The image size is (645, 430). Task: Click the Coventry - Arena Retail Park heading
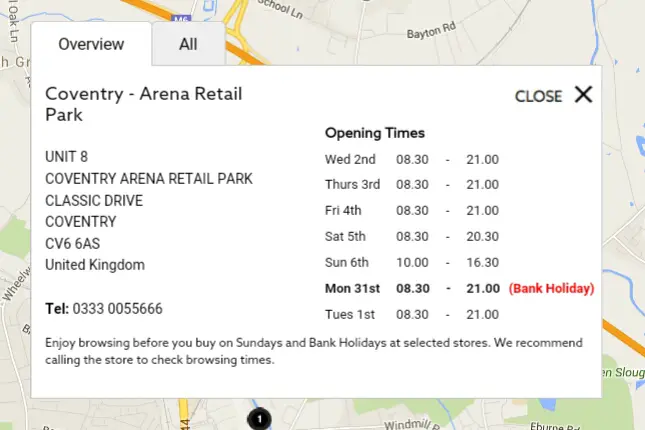(144, 104)
